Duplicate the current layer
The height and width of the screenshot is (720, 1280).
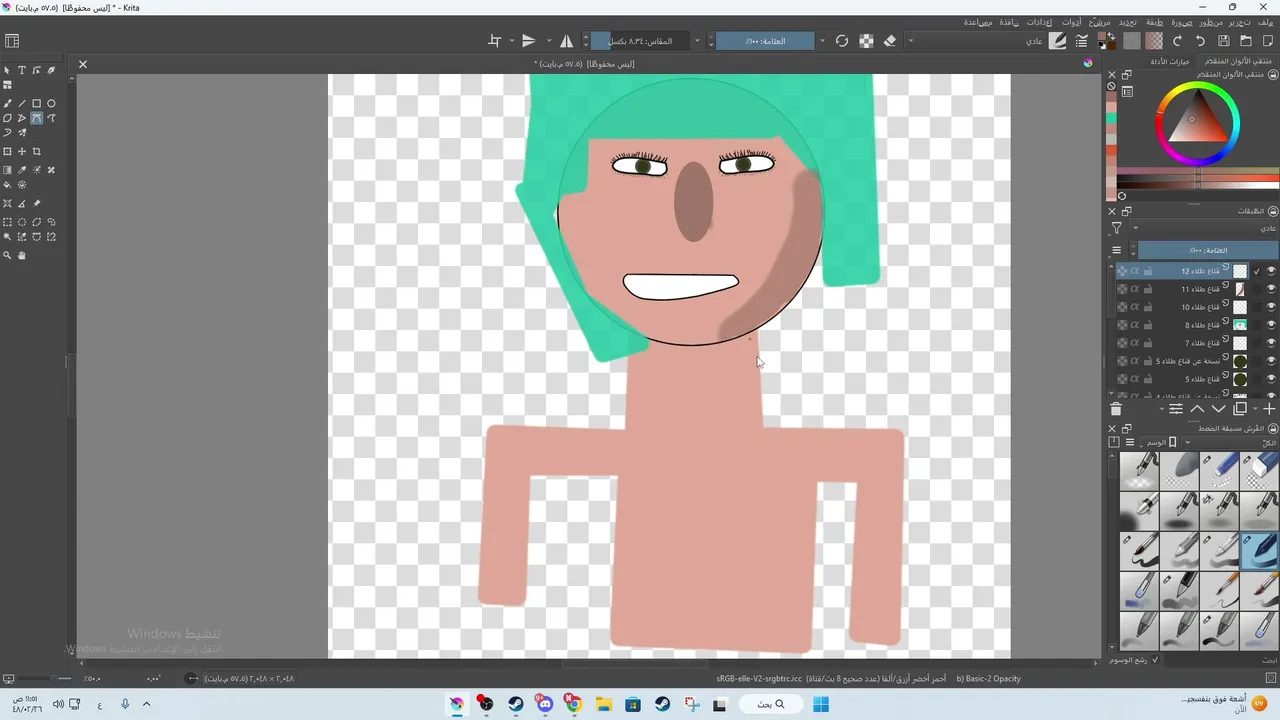coord(1240,409)
